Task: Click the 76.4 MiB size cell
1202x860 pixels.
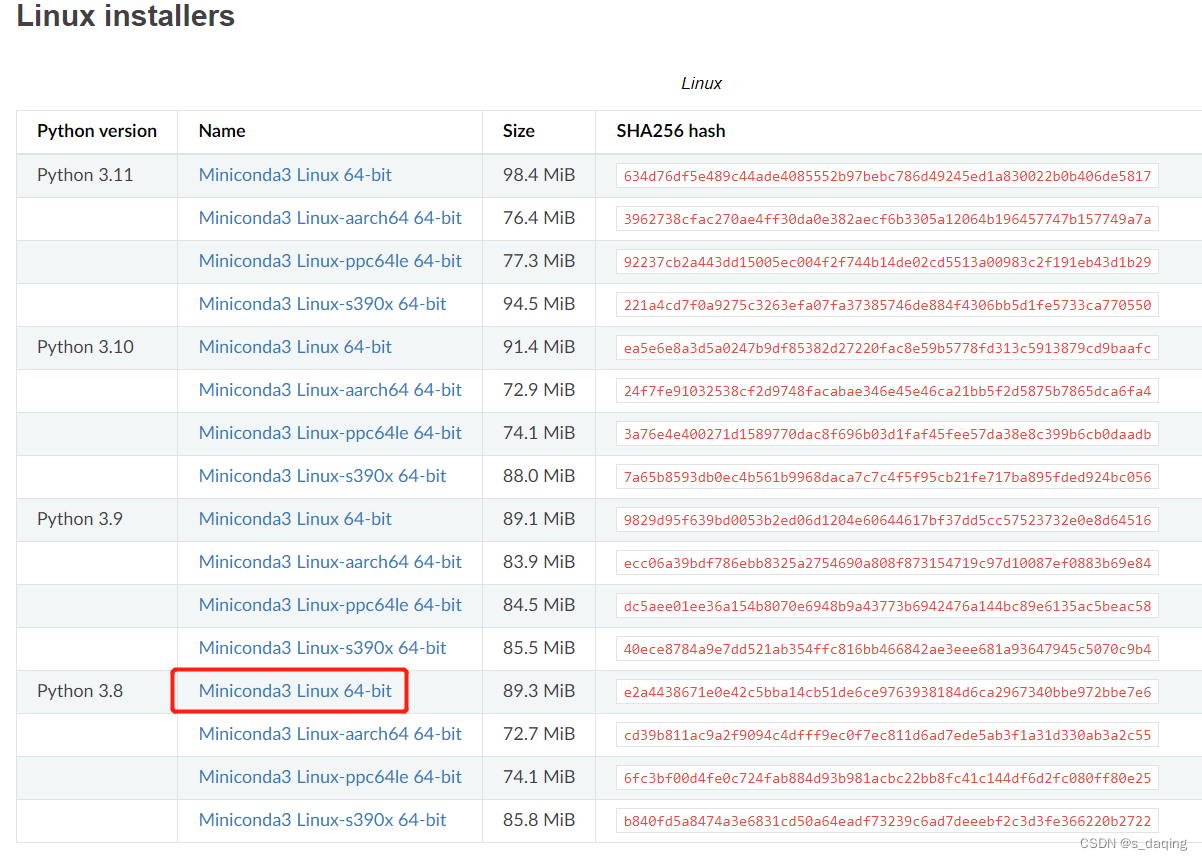Action: (539, 218)
